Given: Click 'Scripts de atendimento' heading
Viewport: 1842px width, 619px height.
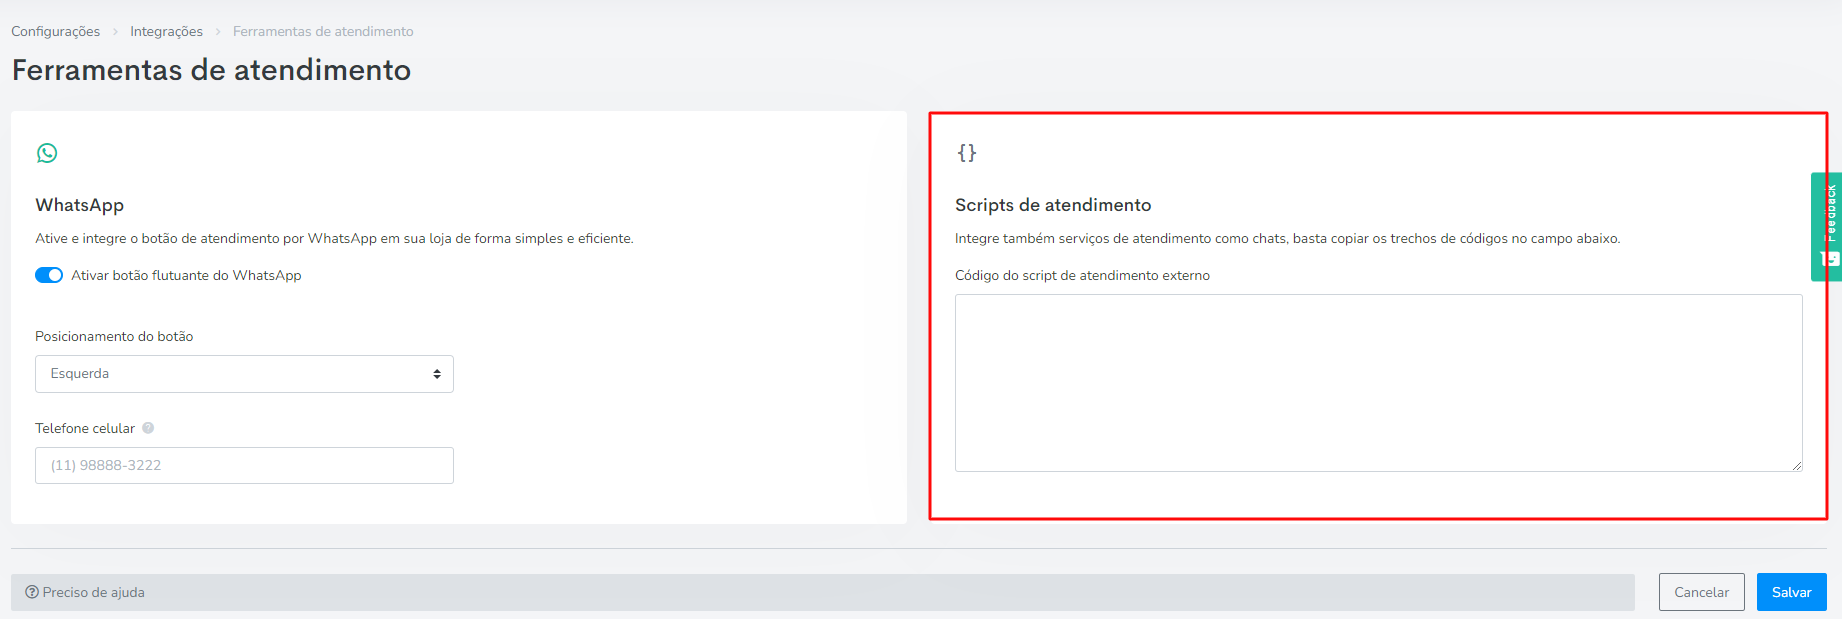Looking at the screenshot, I should click(1053, 205).
